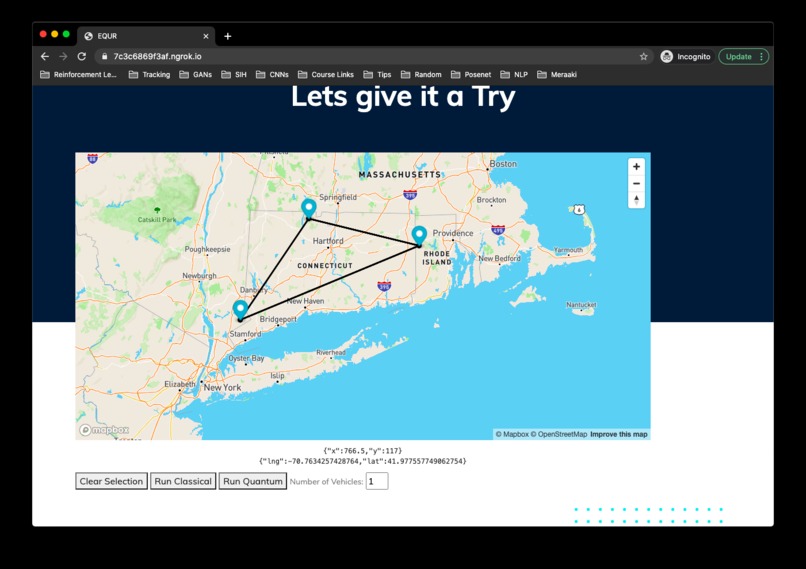This screenshot has height=569, width=806.
Task: Open the Incognito profile indicator
Action: (x=686, y=57)
